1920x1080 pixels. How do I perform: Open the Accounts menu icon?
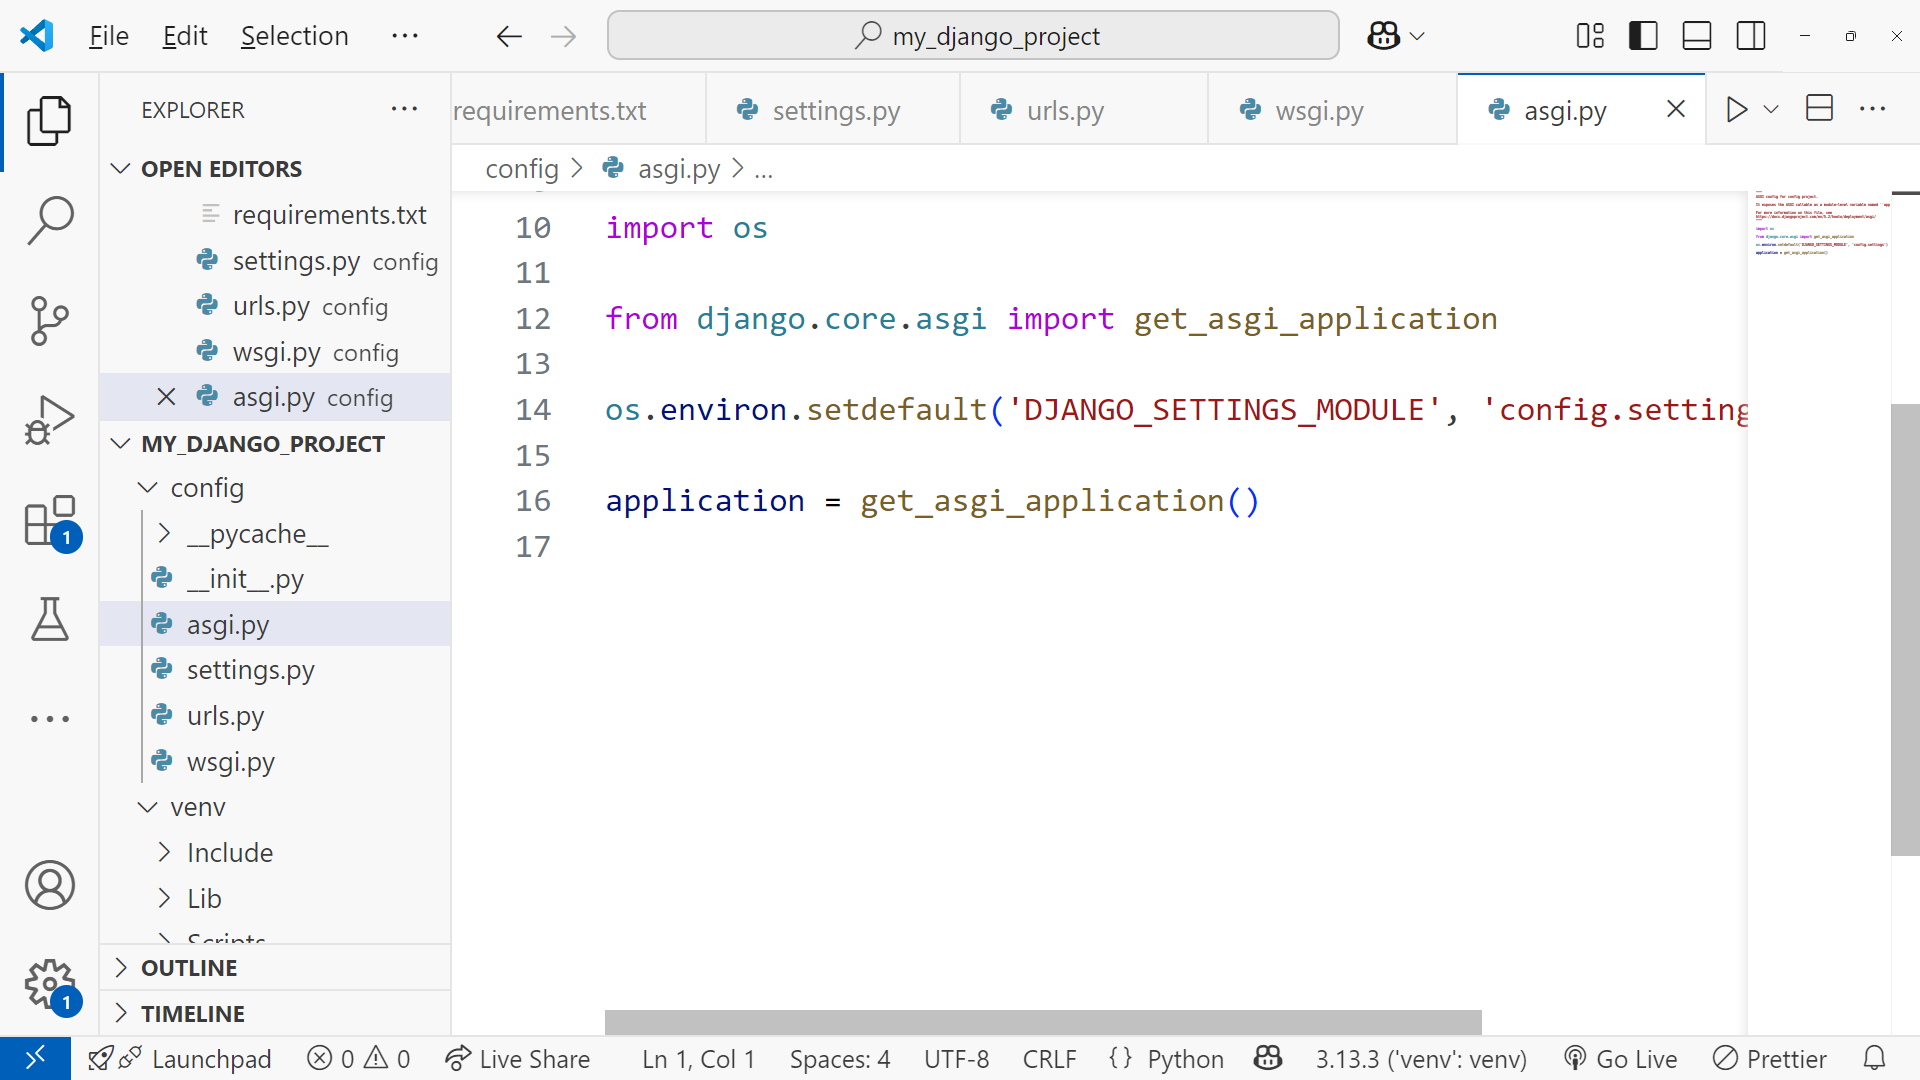(49, 885)
